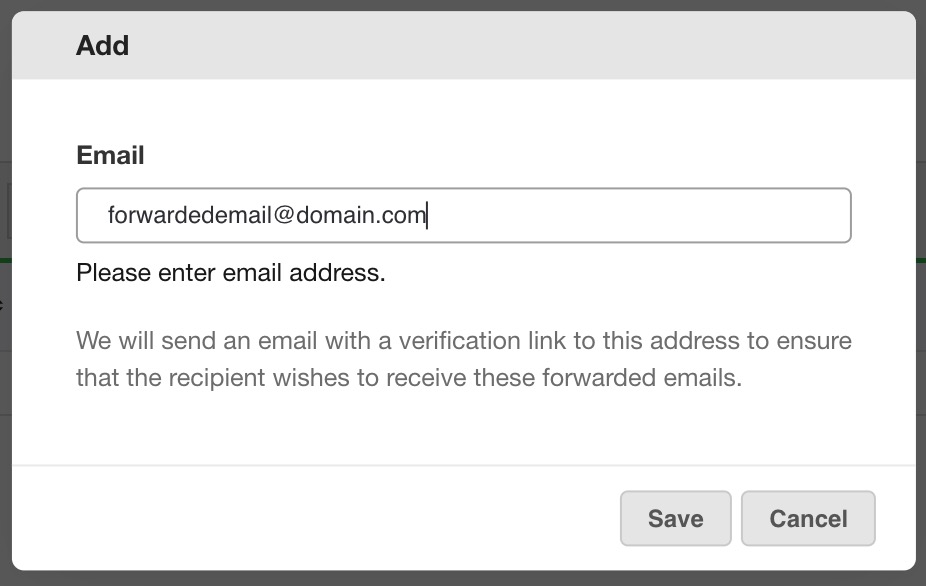Click the left padding inside Email field

pyautogui.click(x=92, y=215)
